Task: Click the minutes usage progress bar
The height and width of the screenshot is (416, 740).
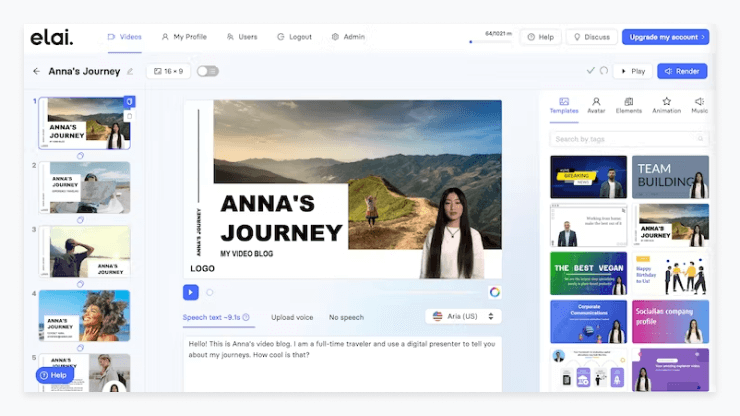Action: 491,42
